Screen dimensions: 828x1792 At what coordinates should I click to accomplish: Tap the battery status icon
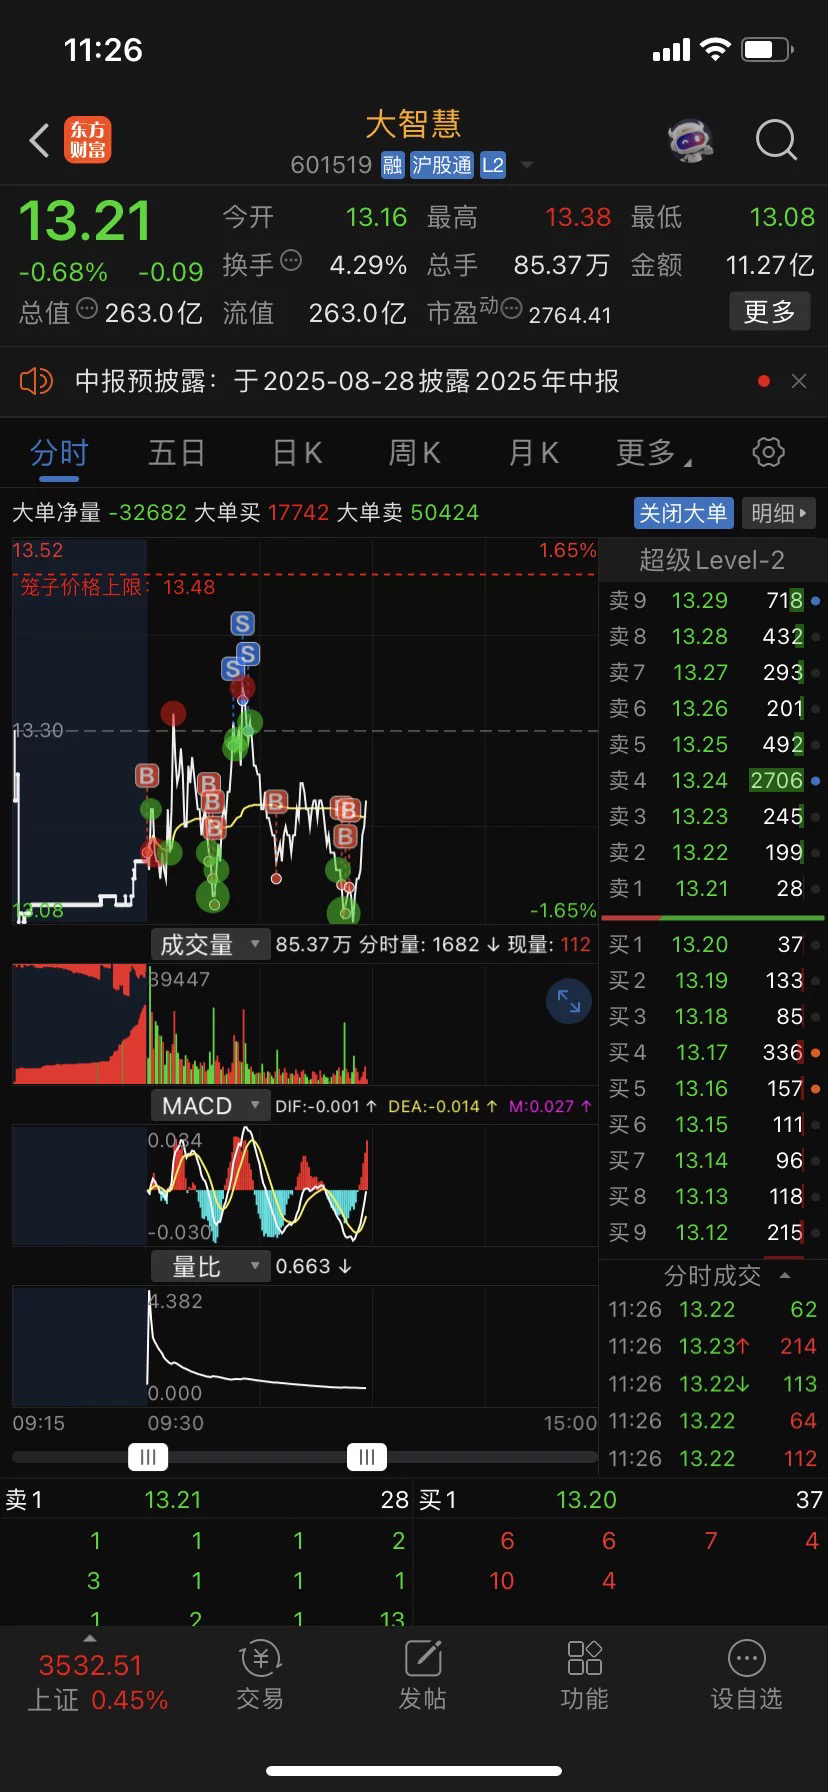click(768, 50)
